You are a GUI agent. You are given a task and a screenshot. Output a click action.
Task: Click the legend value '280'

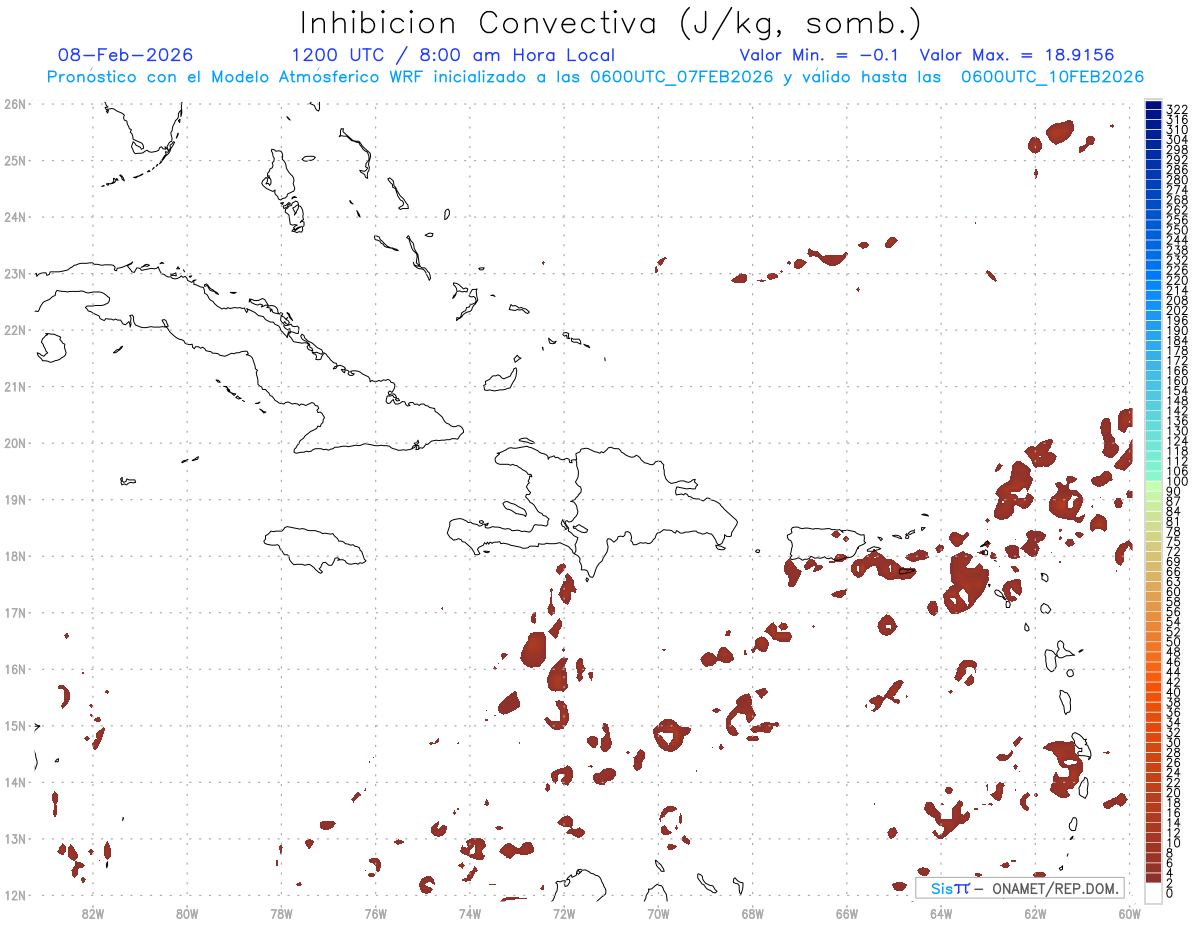pyautogui.click(x=1176, y=179)
